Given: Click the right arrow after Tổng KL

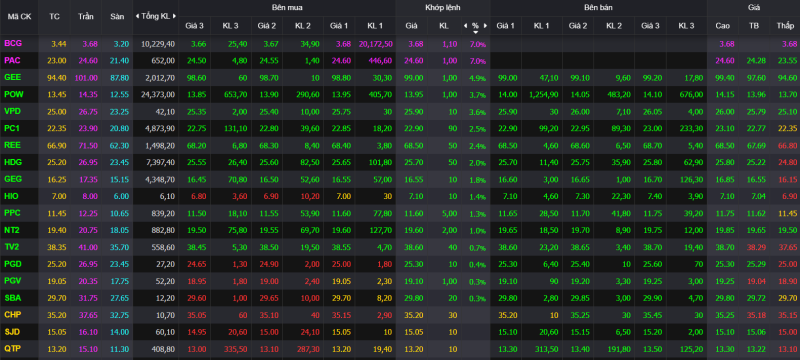Looking at the screenshot, I should click(174, 16).
